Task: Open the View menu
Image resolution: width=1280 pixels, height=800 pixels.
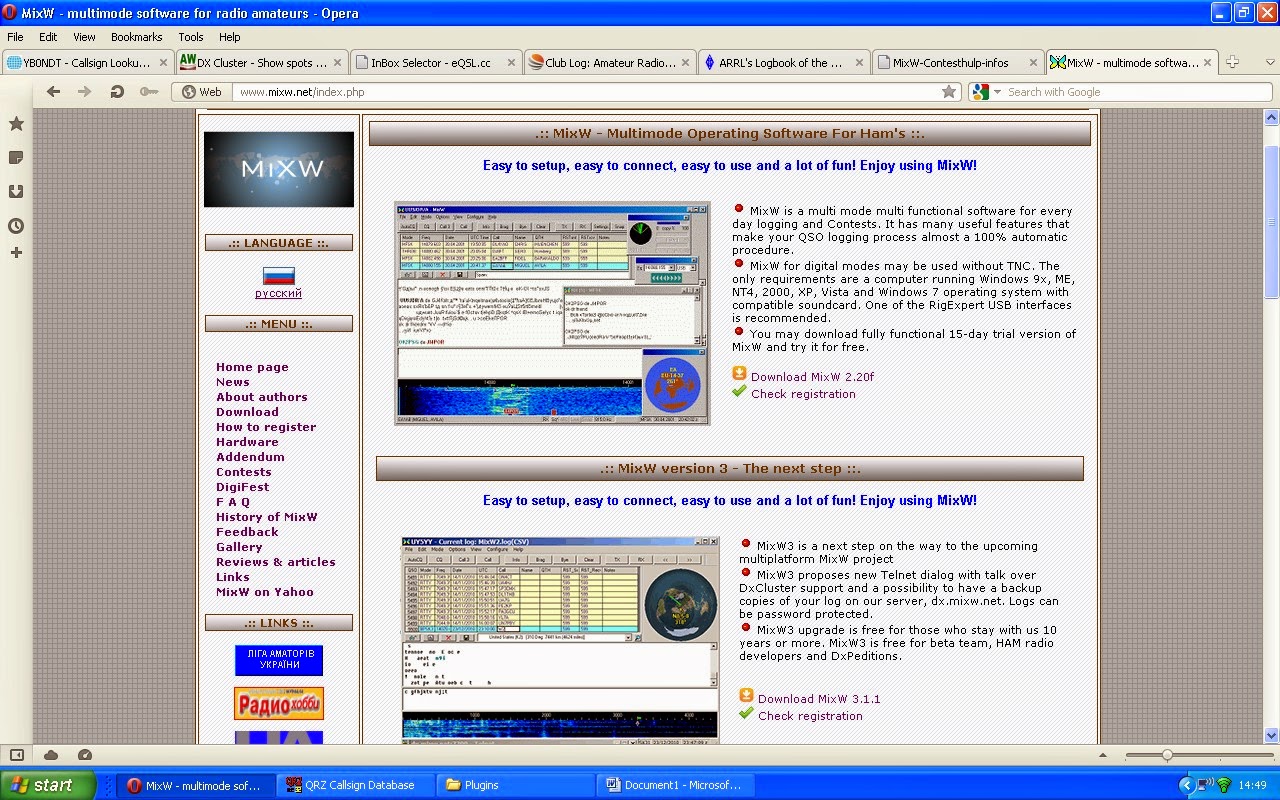Action: click(x=84, y=37)
